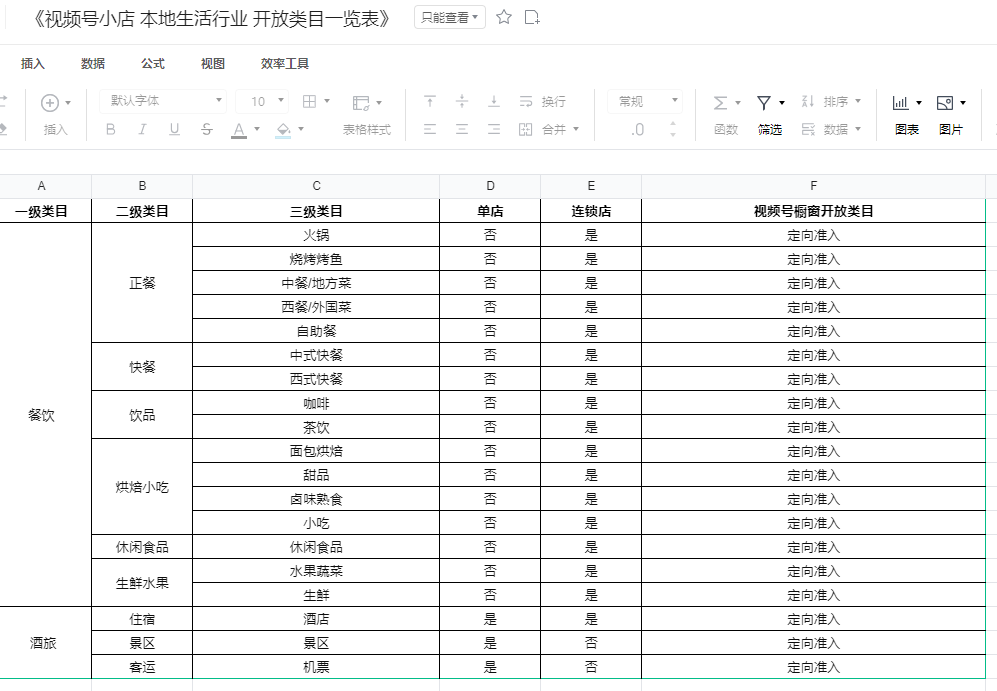Align cell content to bottom
This screenshot has height=691, width=997.
(x=494, y=101)
